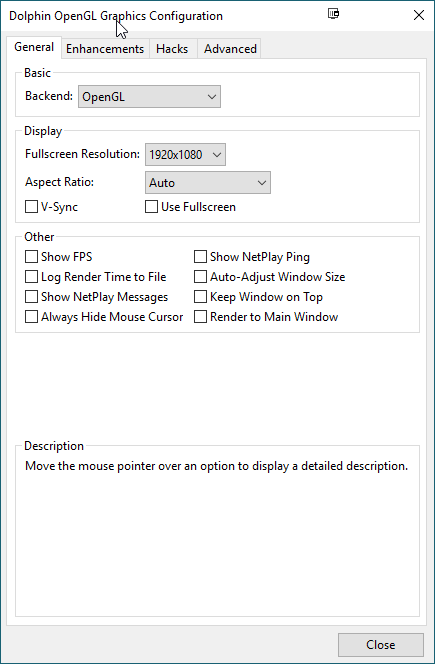Screen dimensions: 435x664
Task: Expand the Aspect Ratio dropdown
Action: (208, 183)
